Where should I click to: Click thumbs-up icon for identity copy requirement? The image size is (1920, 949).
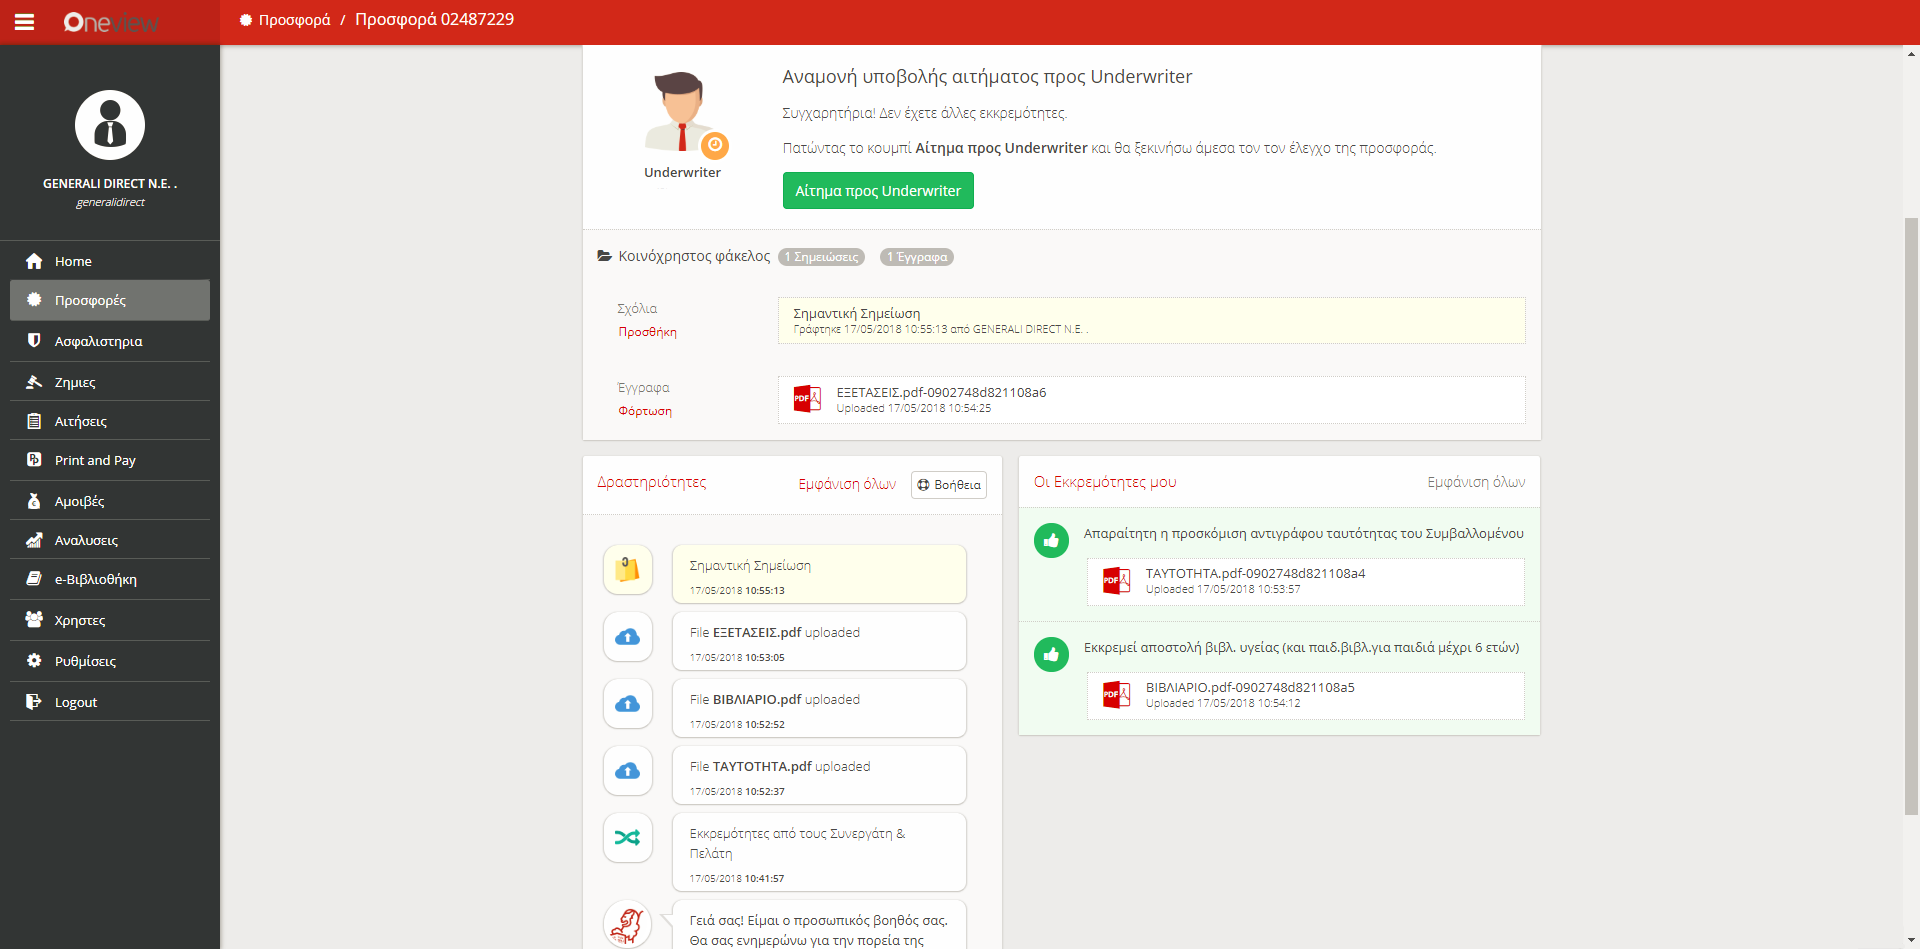pyautogui.click(x=1051, y=541)
